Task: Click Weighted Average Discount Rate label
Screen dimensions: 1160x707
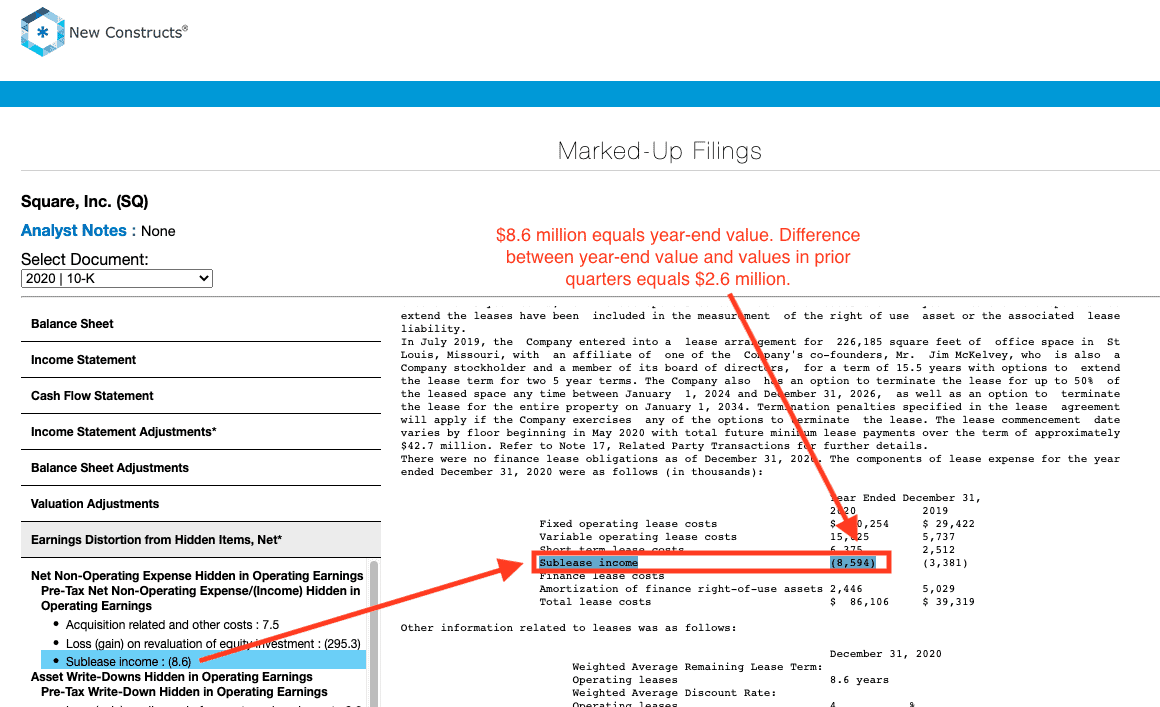Action: pos(674,693)
